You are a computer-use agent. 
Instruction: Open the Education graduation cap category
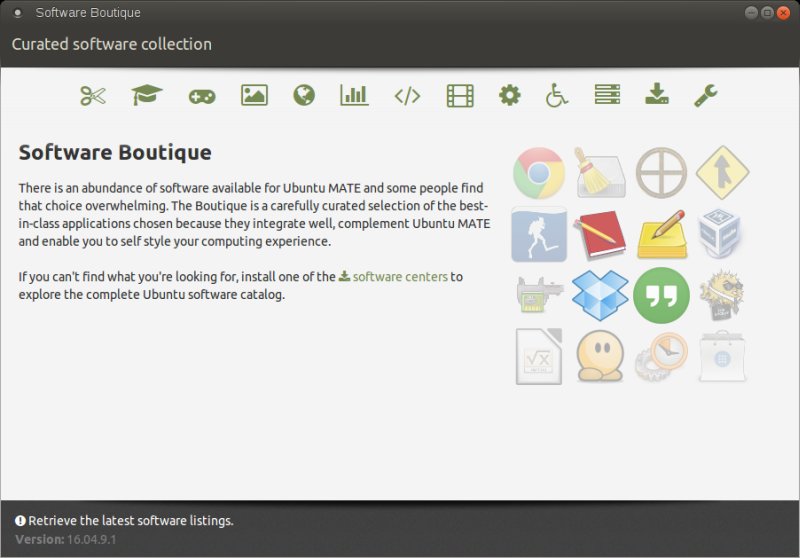(x=147, y=96)
